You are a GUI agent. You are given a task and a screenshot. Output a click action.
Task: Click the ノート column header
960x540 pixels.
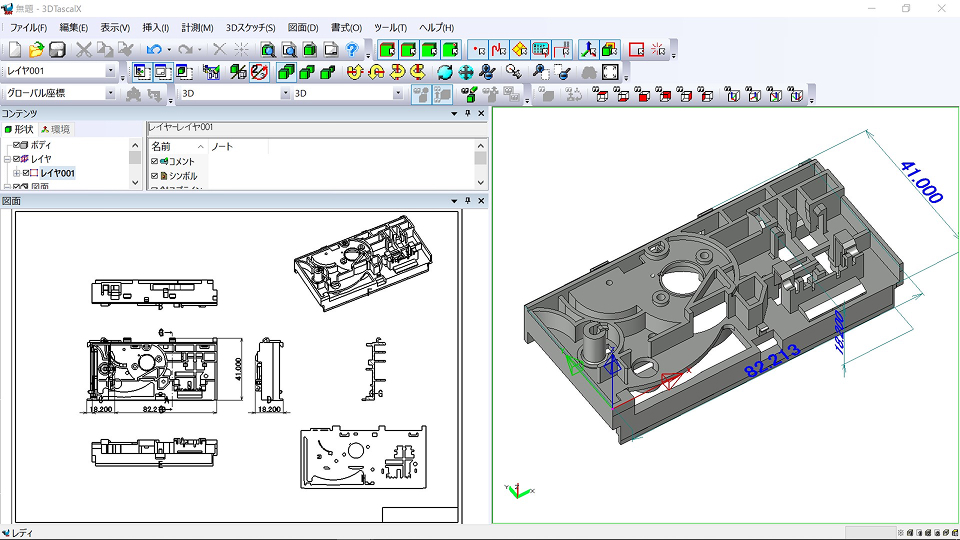click(222, 146)
